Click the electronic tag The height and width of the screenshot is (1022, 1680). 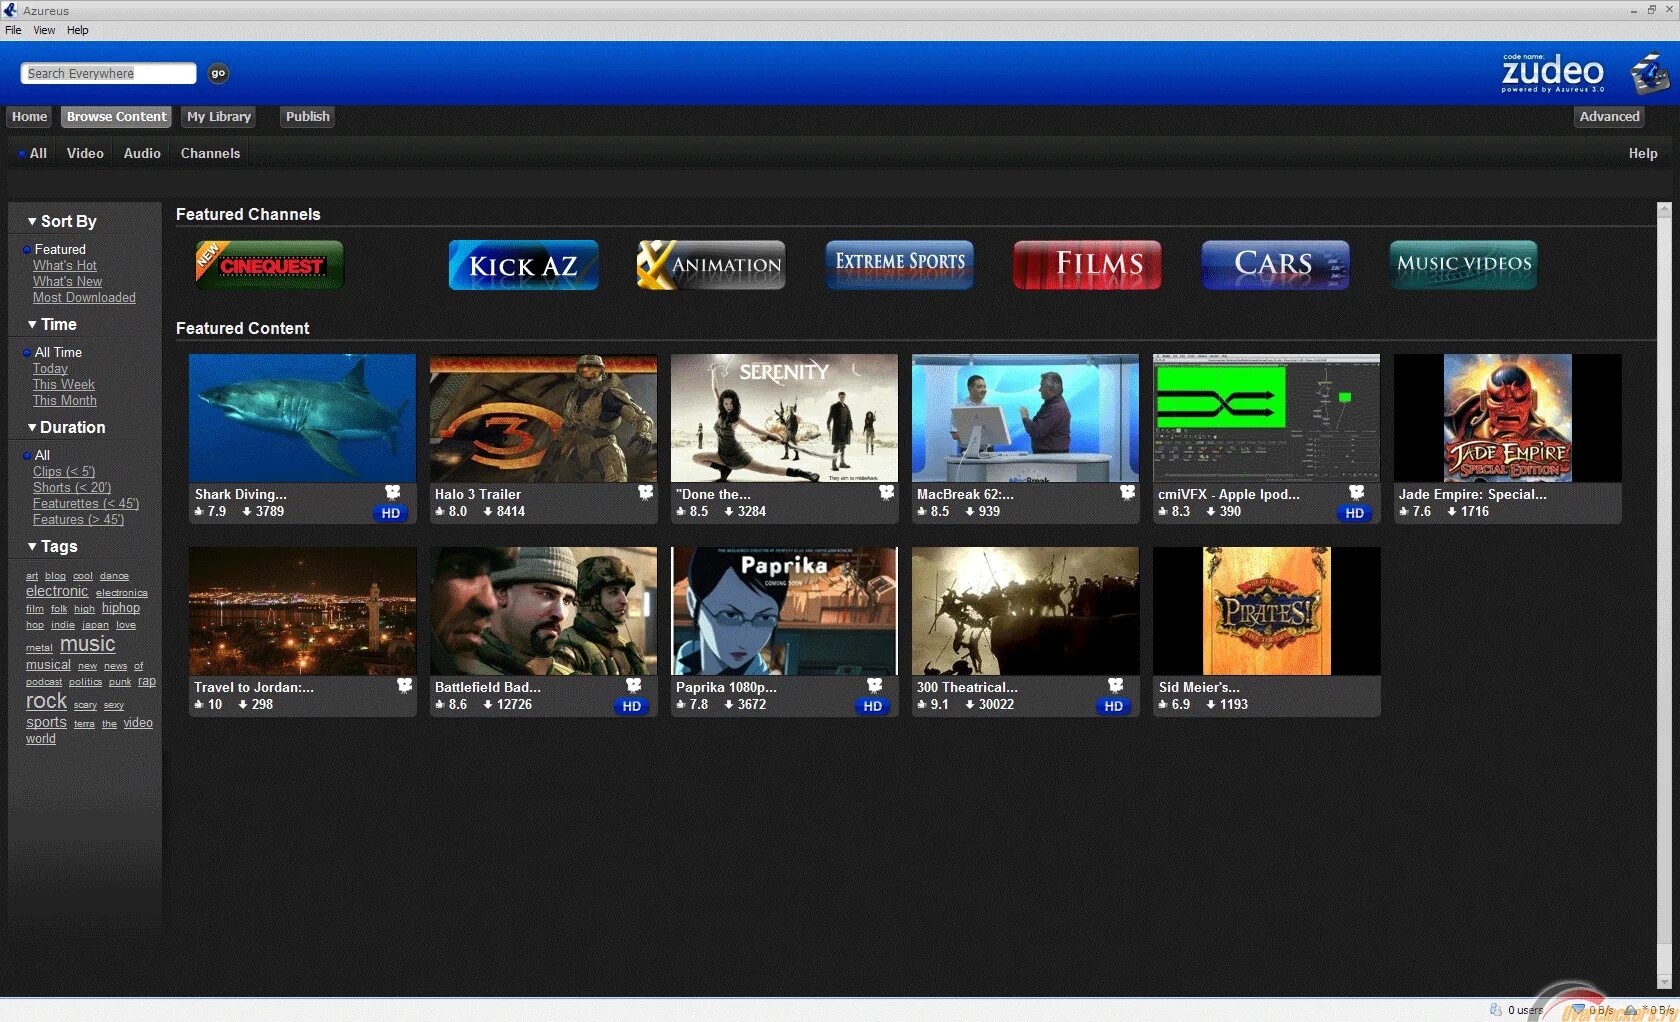[x=57, y=591]
